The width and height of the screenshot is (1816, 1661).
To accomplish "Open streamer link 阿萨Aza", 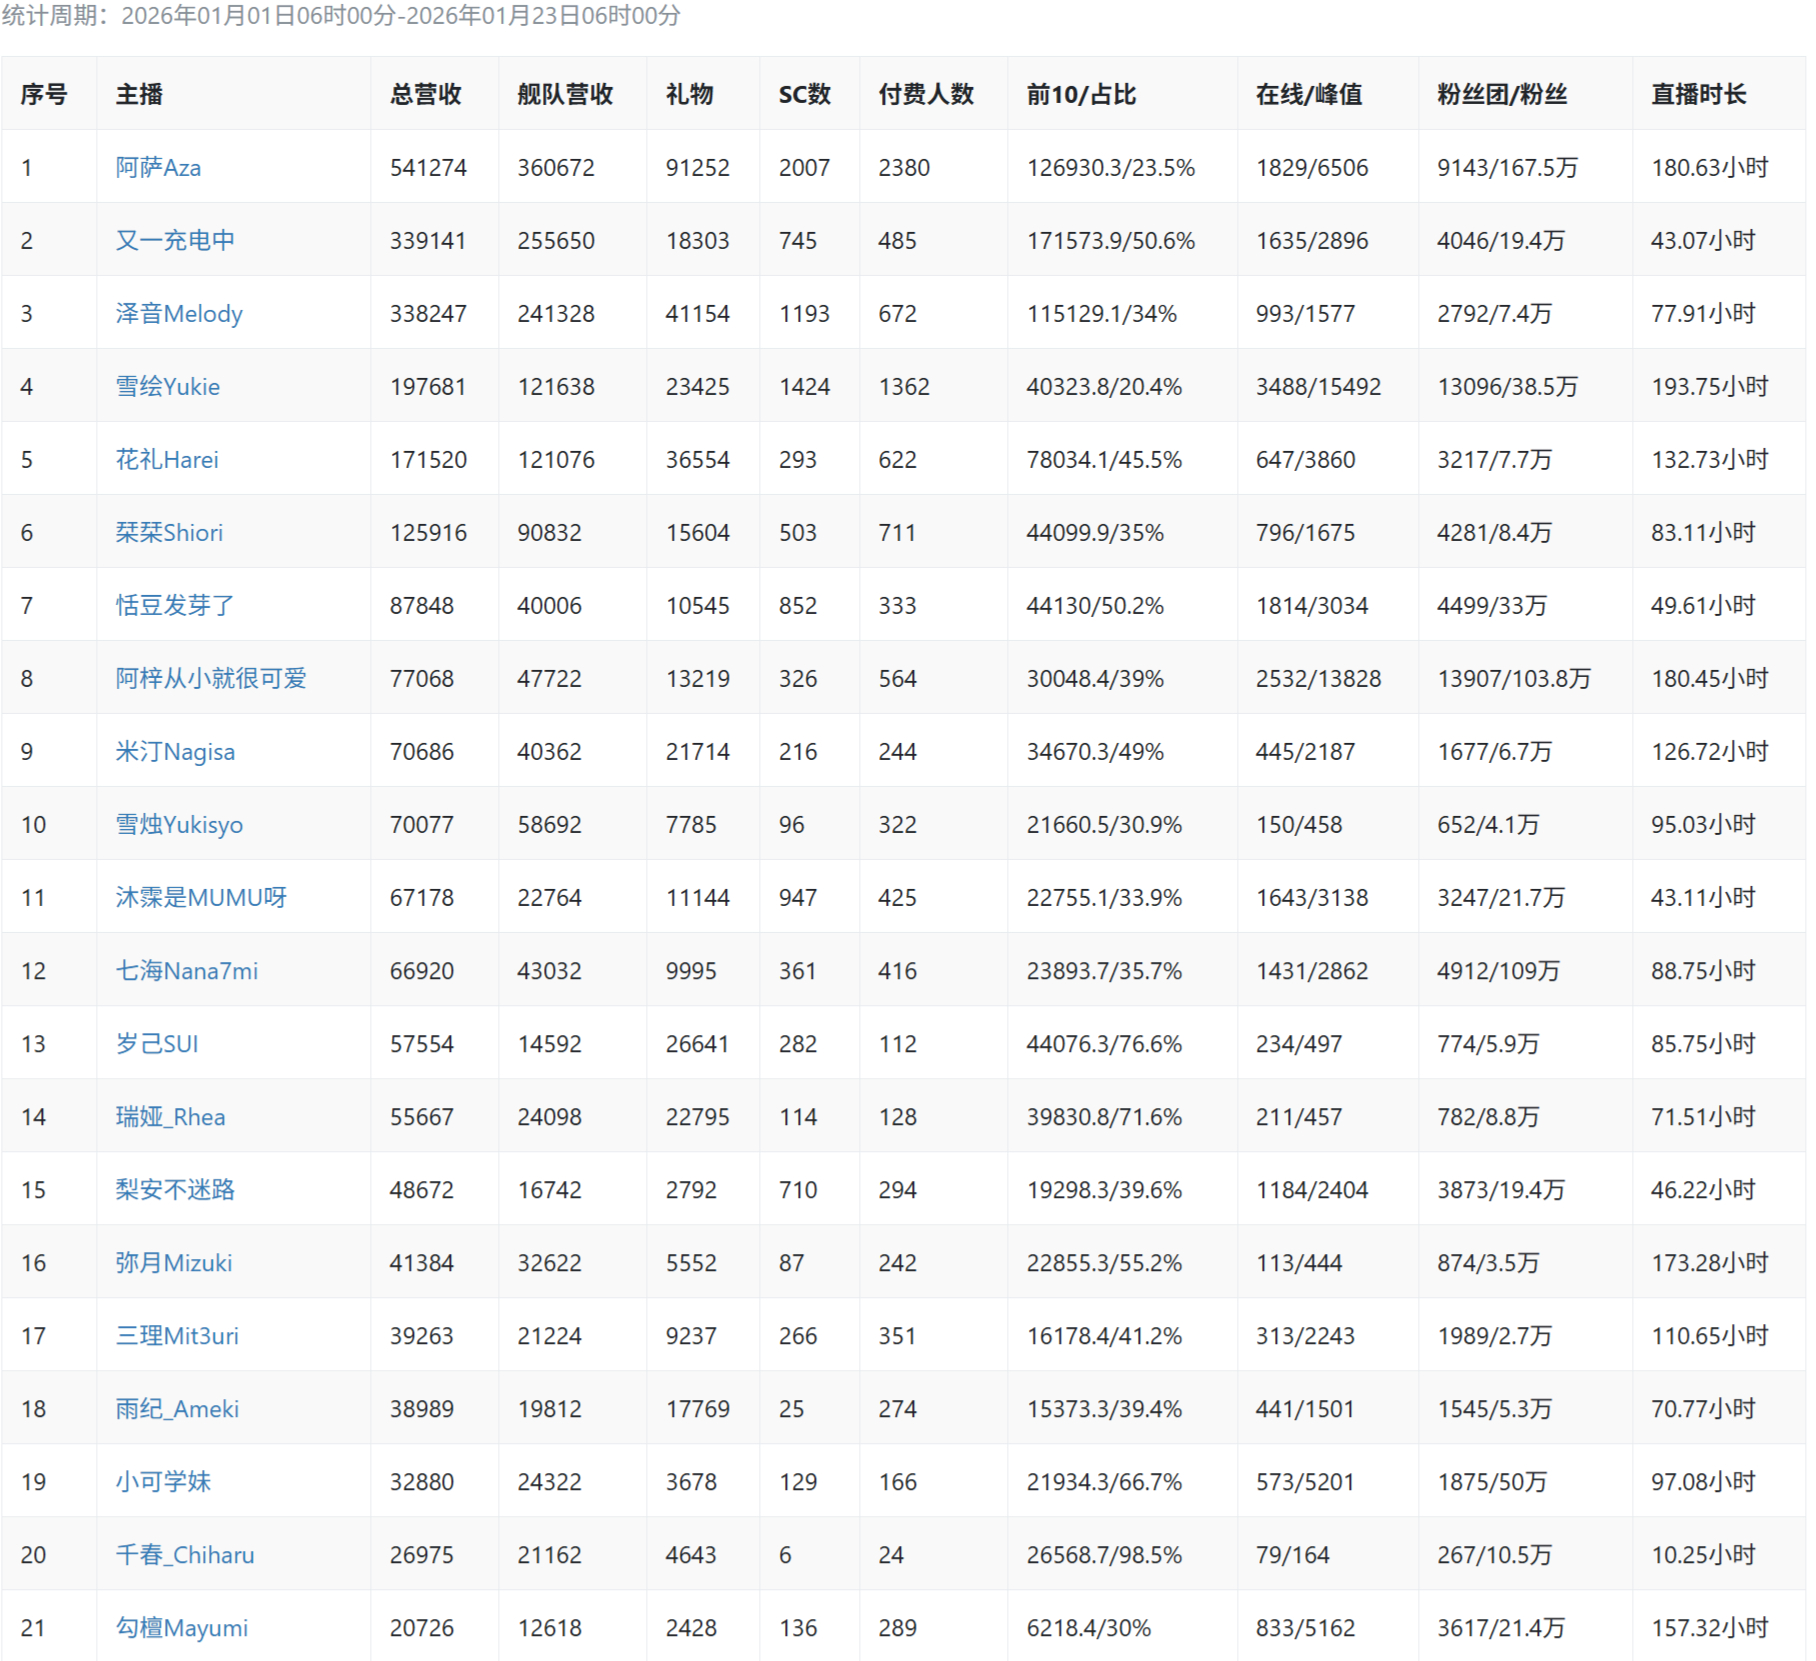I will click(x=158, y=167).
